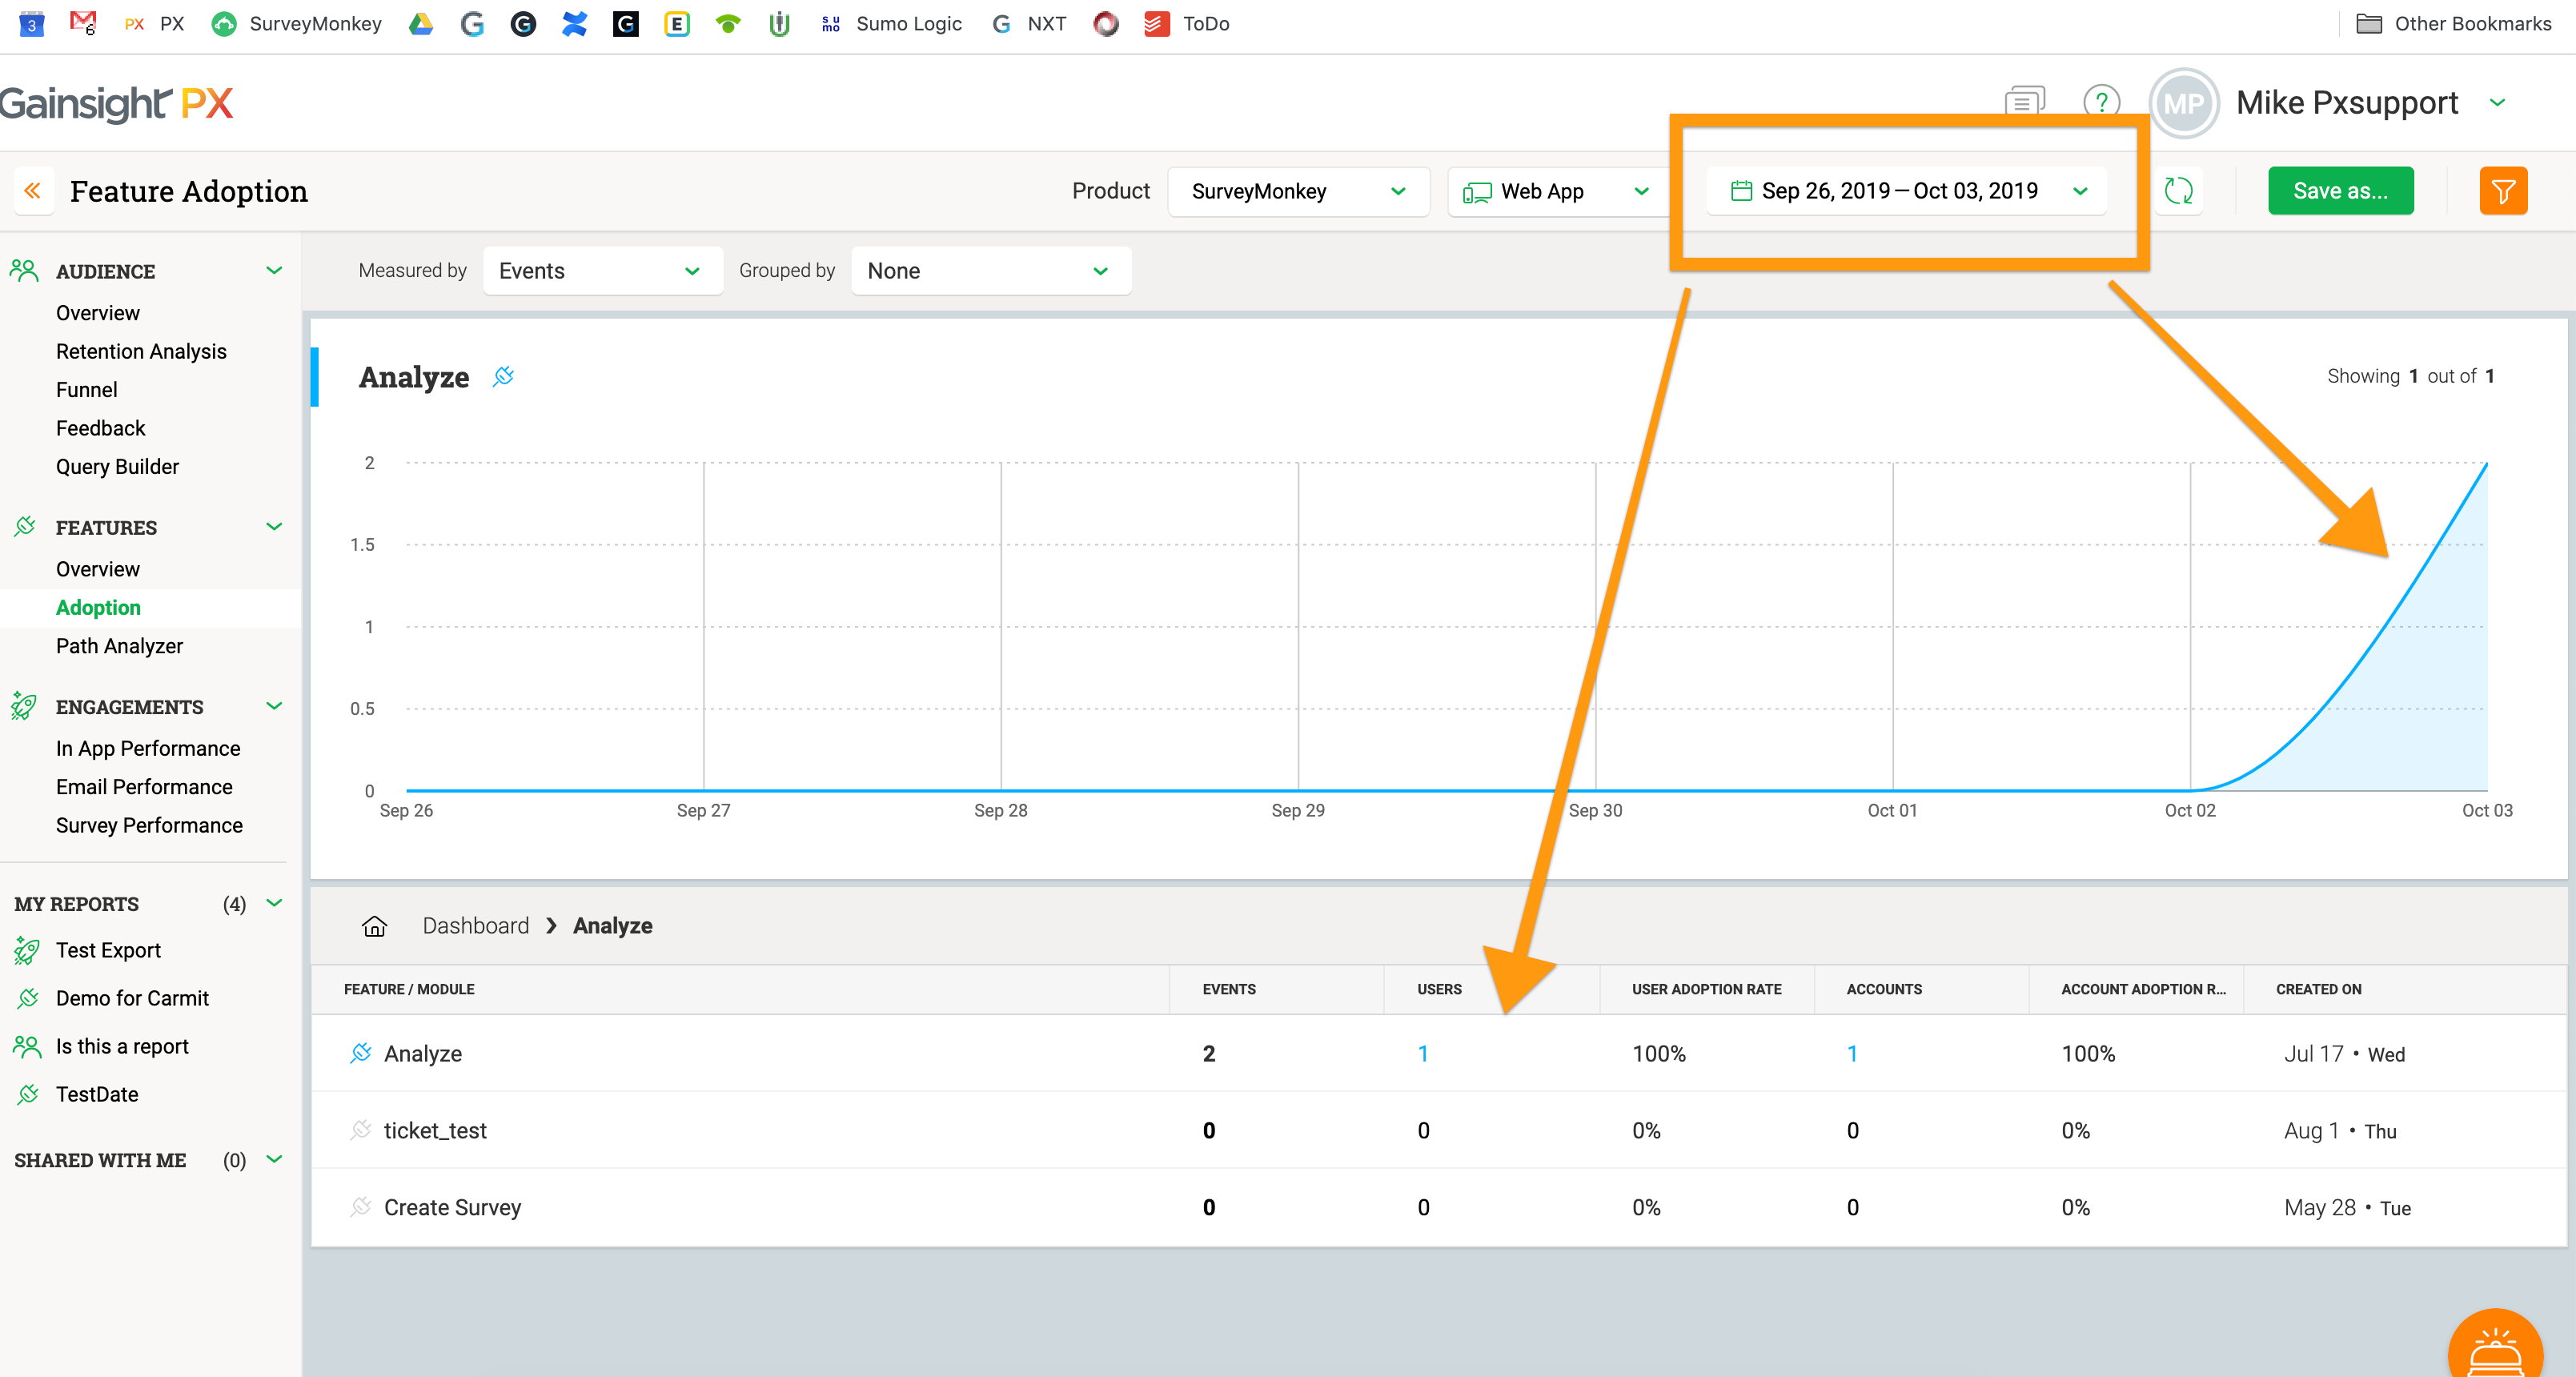Click the plug icon next to Analyze title
This screenshot has width=2576, height=1377.
pos(503,376)
